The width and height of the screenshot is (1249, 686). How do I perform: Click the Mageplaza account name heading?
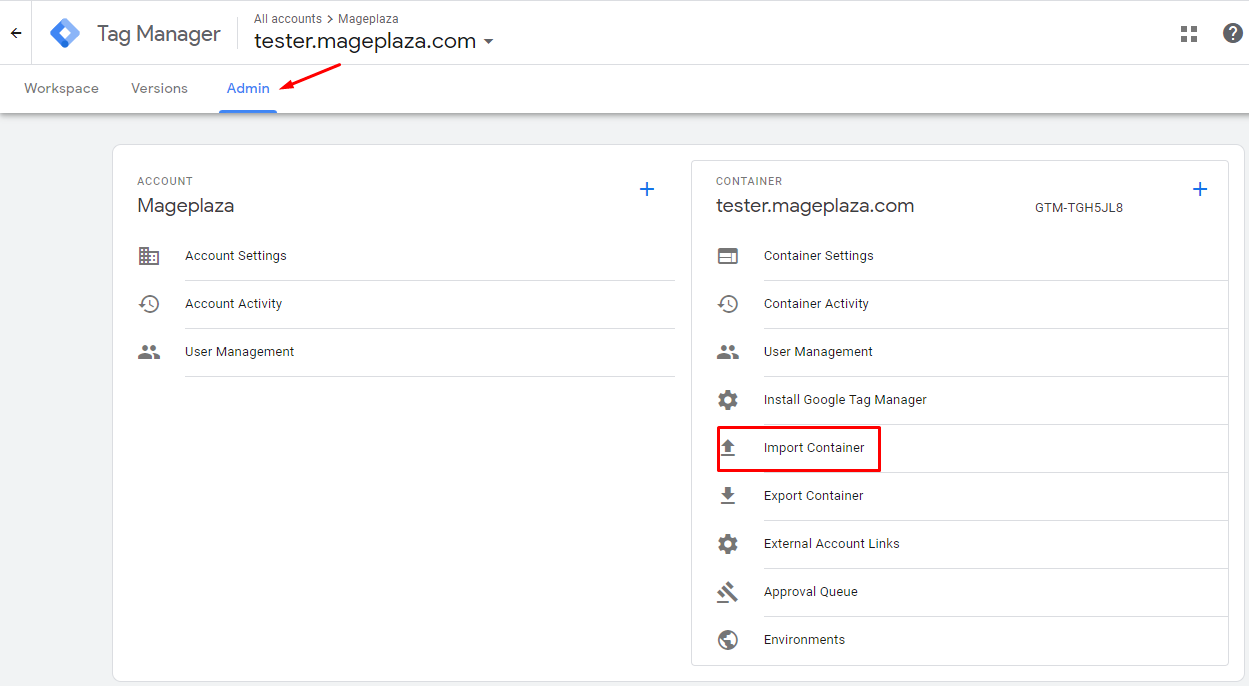[x=186, y=206]
